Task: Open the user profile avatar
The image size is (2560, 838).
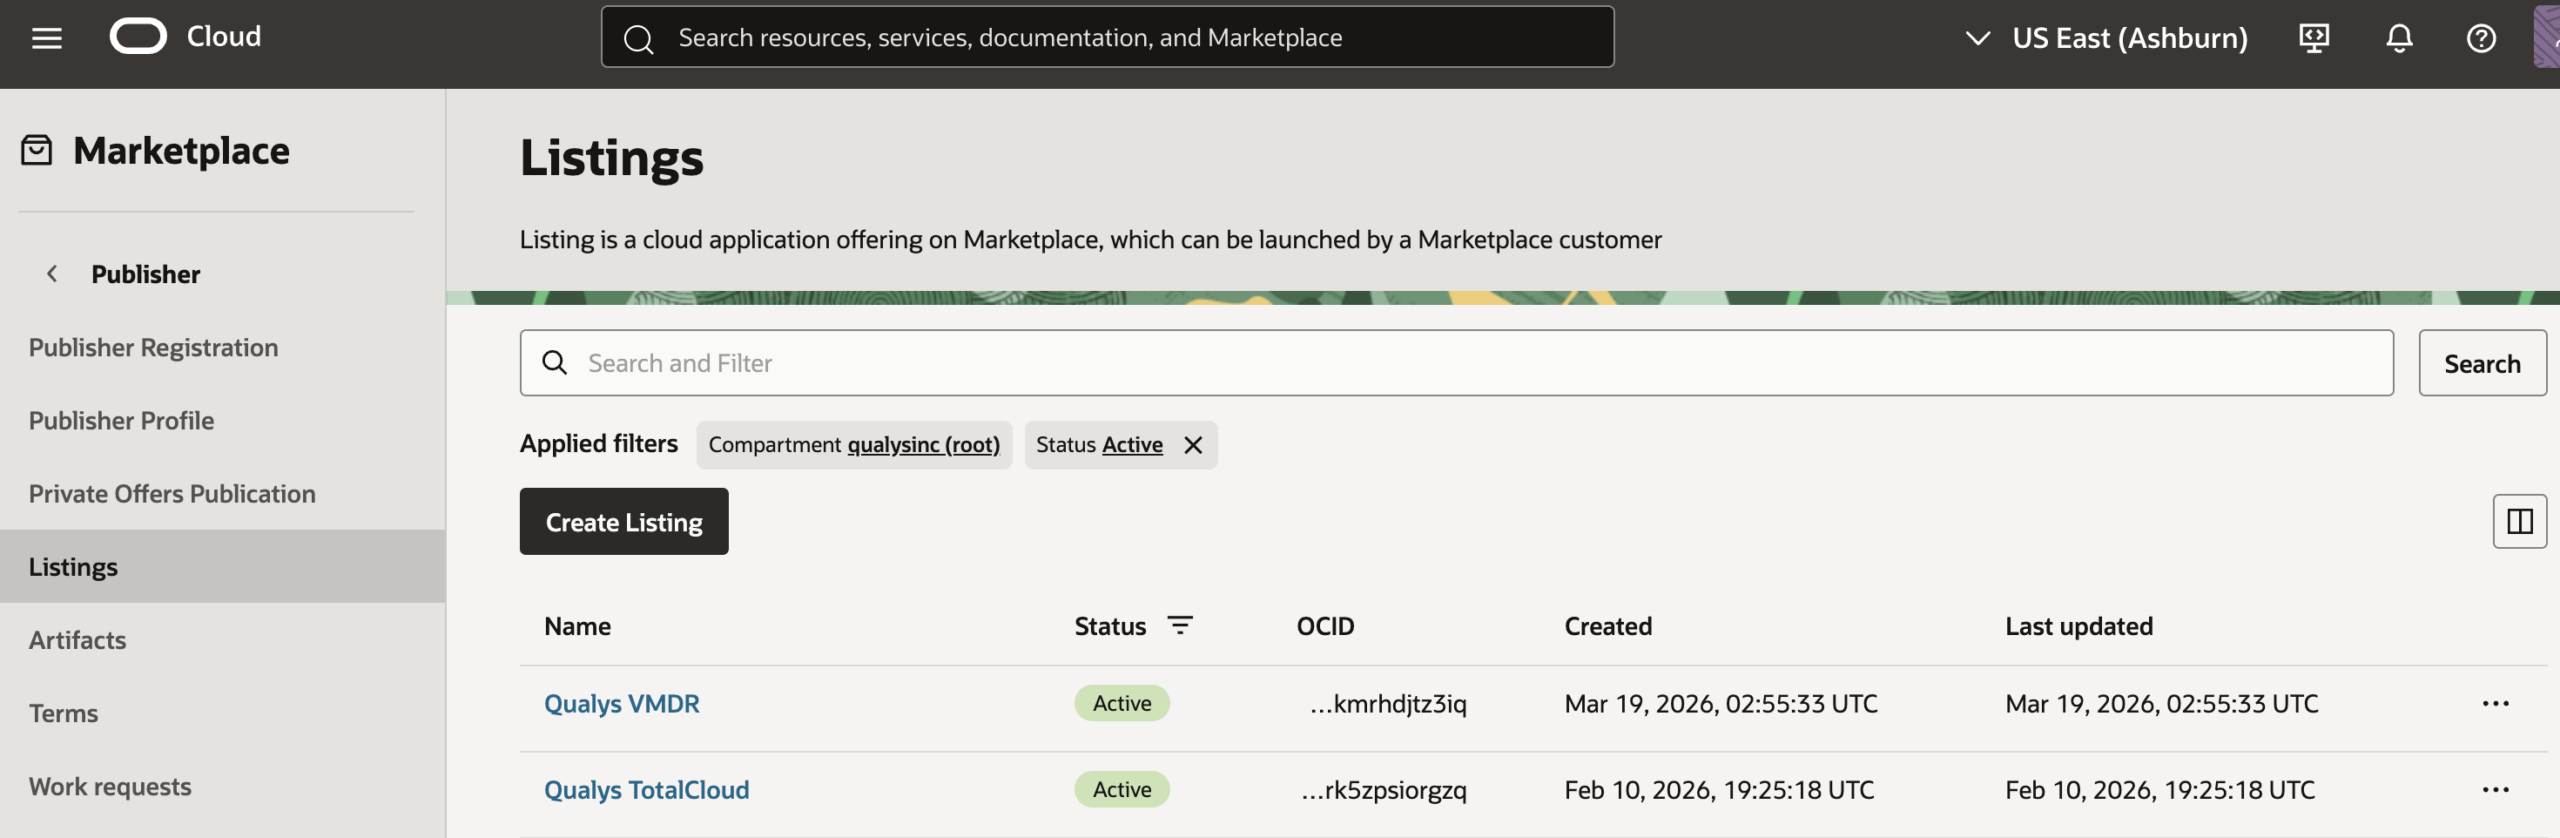Action: coord(2546,37)
